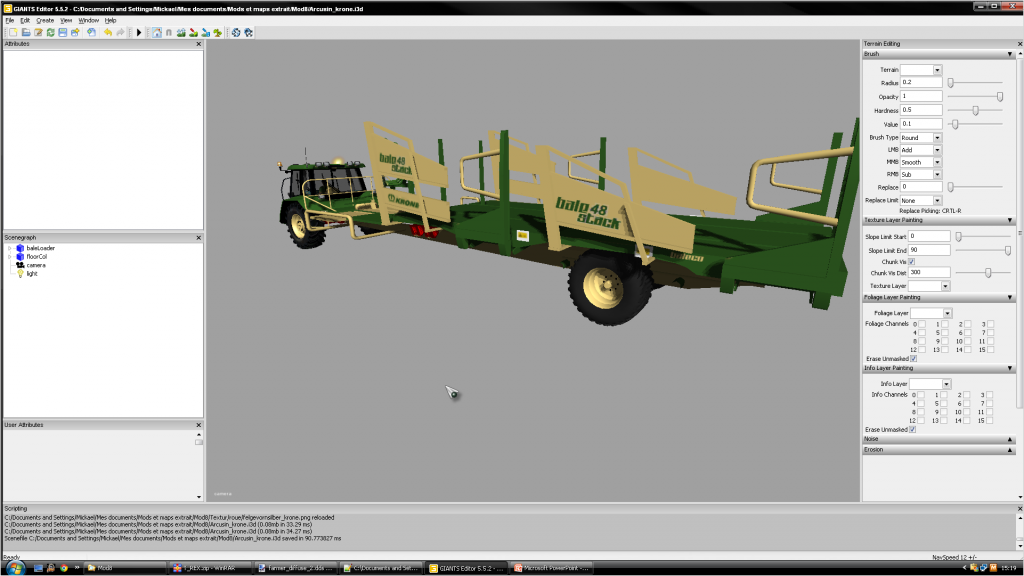The image size is (1024, 576).
Task: Open the Texture Layer dropdown
Action: pyautogui.click(x=945, y=286)
